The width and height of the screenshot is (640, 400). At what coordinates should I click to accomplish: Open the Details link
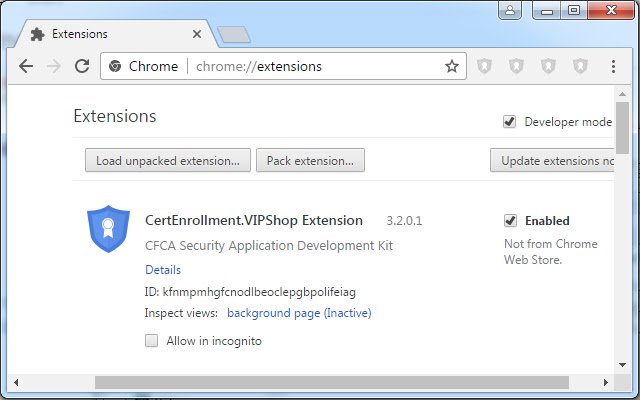point(163,270)
